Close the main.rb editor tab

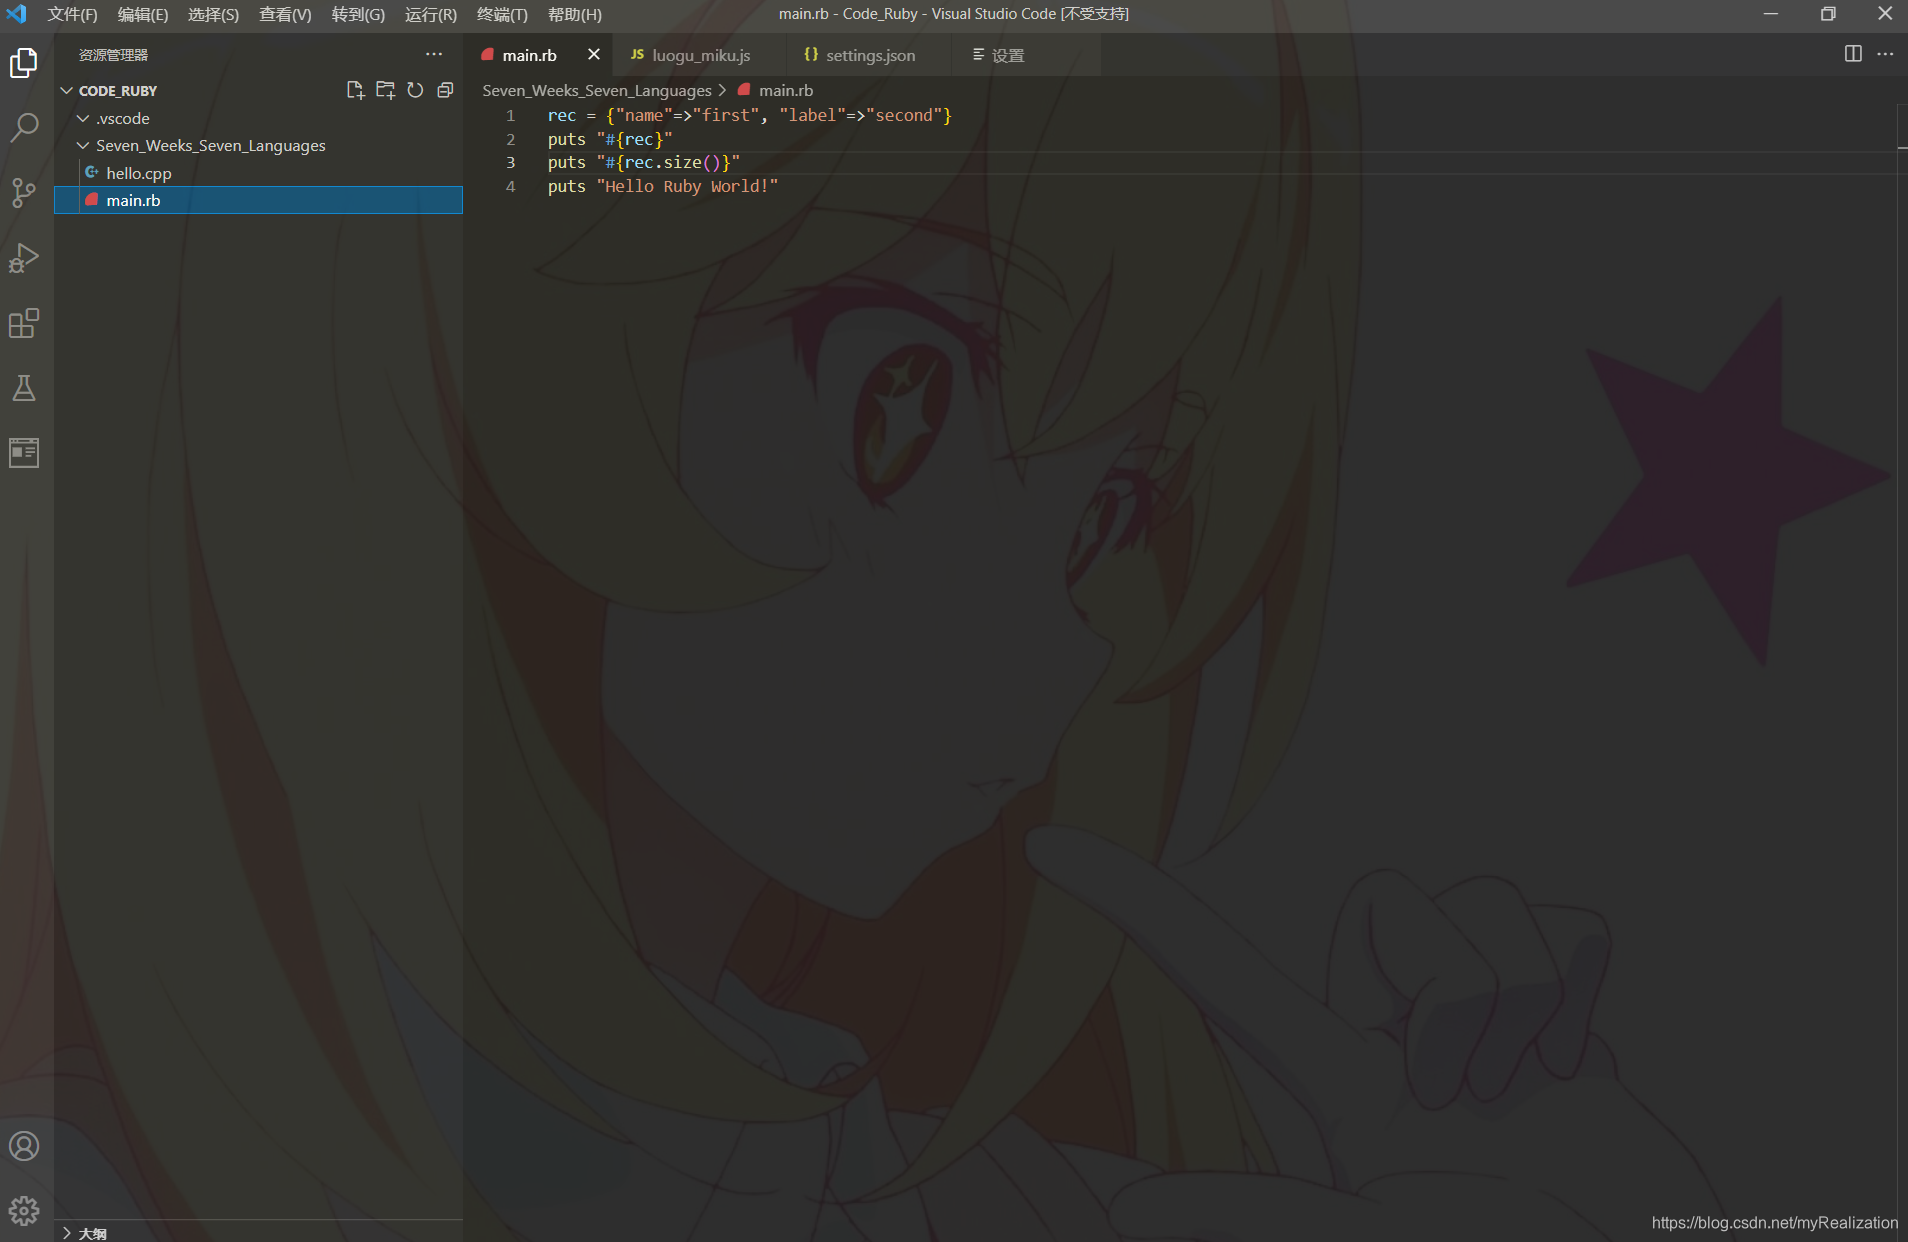coord(594,55)
